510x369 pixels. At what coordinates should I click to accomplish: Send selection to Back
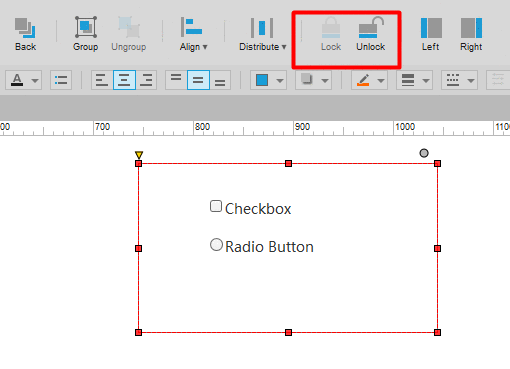click(x=25, y=34)
